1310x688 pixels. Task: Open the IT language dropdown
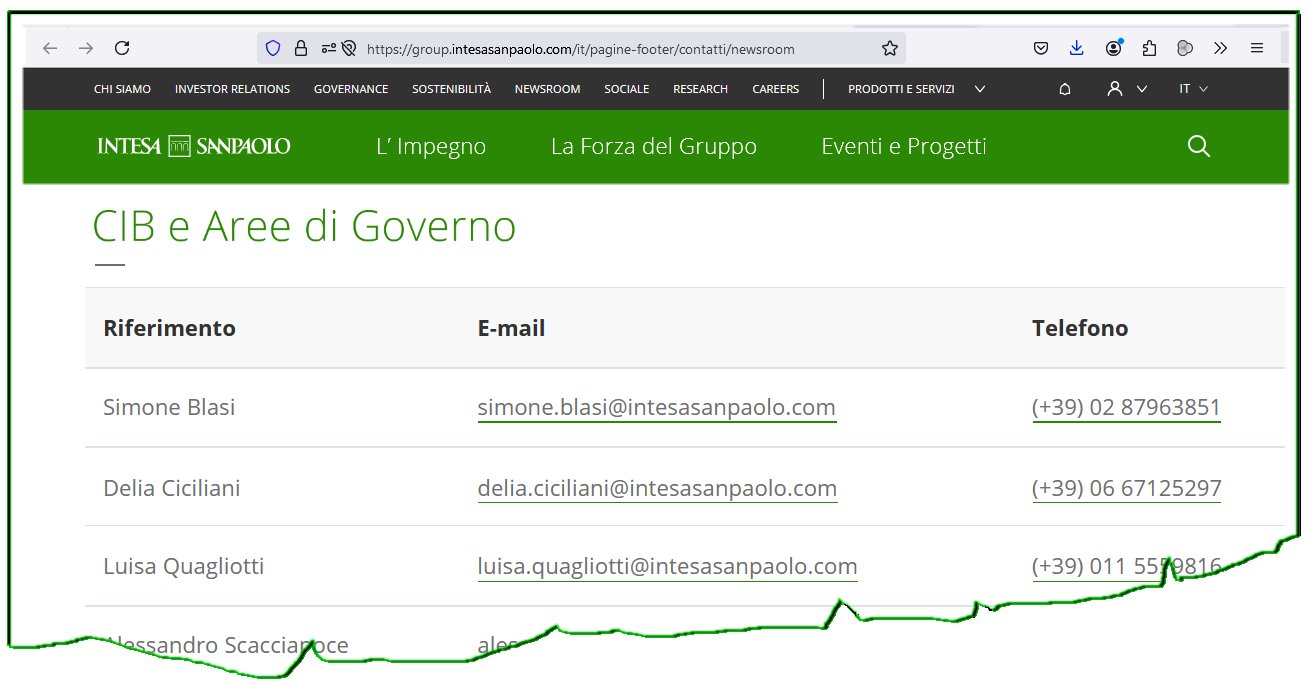tap(1193, 89)
